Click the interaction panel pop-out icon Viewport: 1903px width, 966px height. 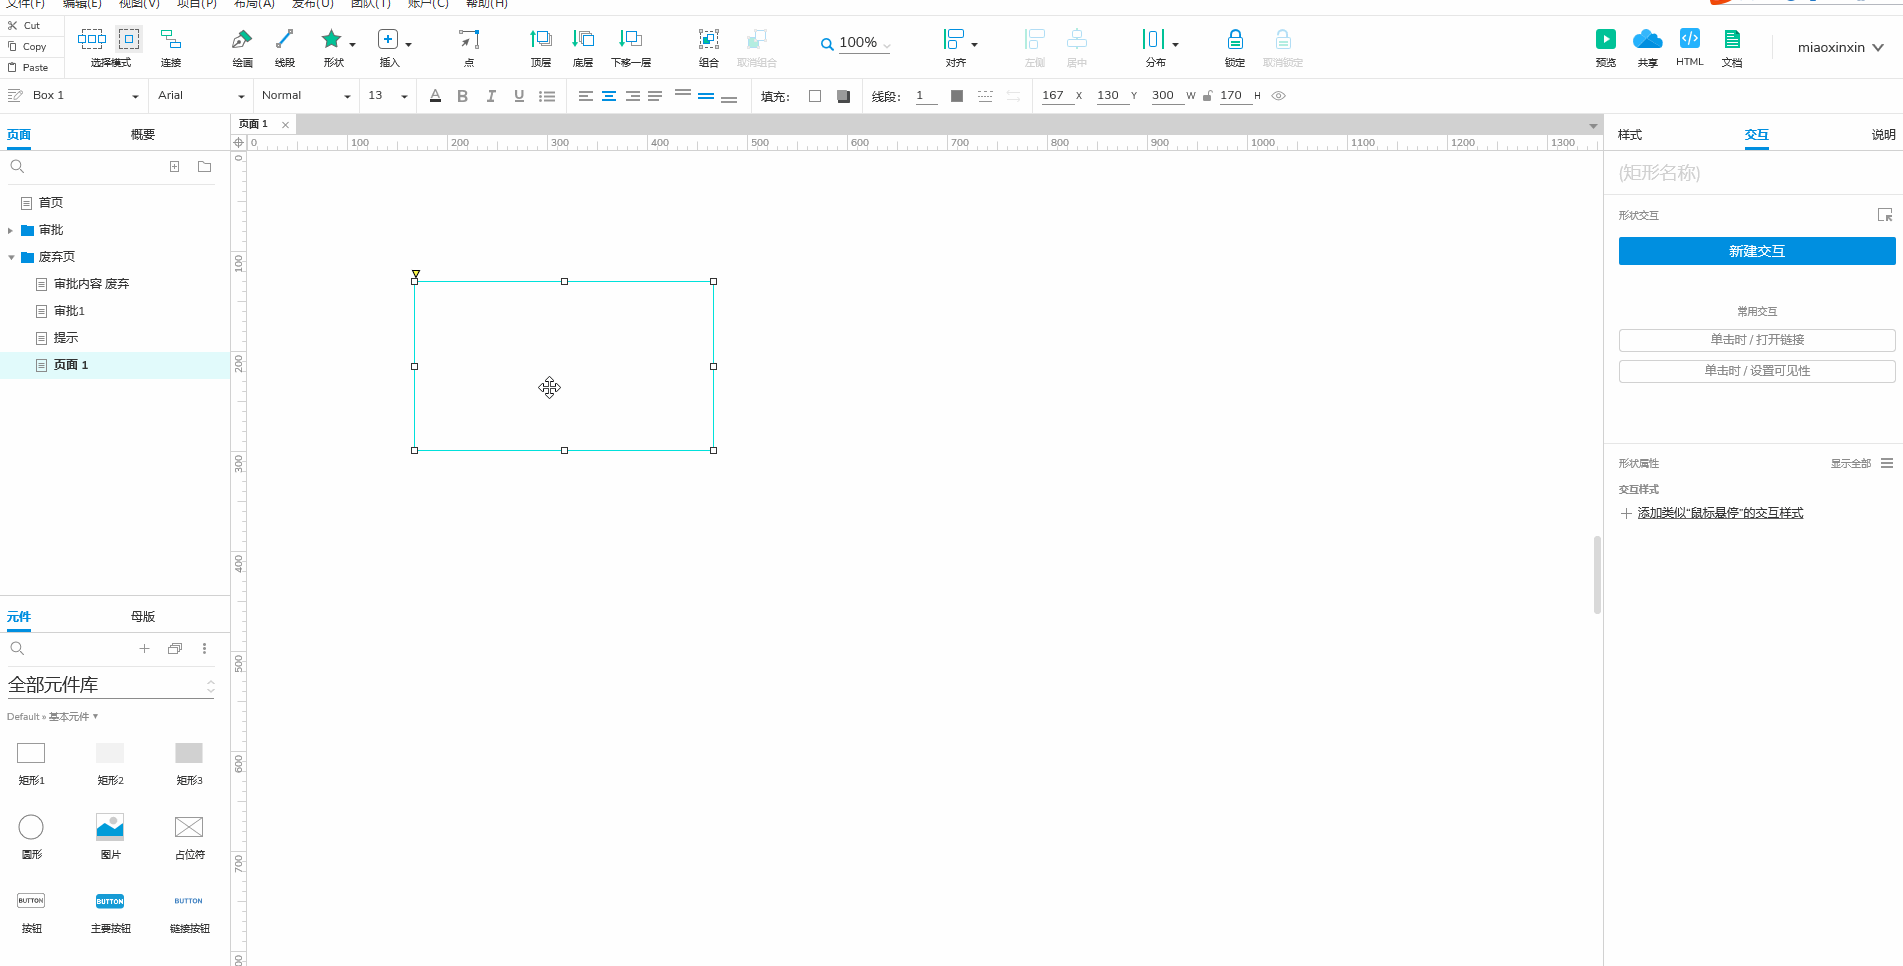[1885, 215]
